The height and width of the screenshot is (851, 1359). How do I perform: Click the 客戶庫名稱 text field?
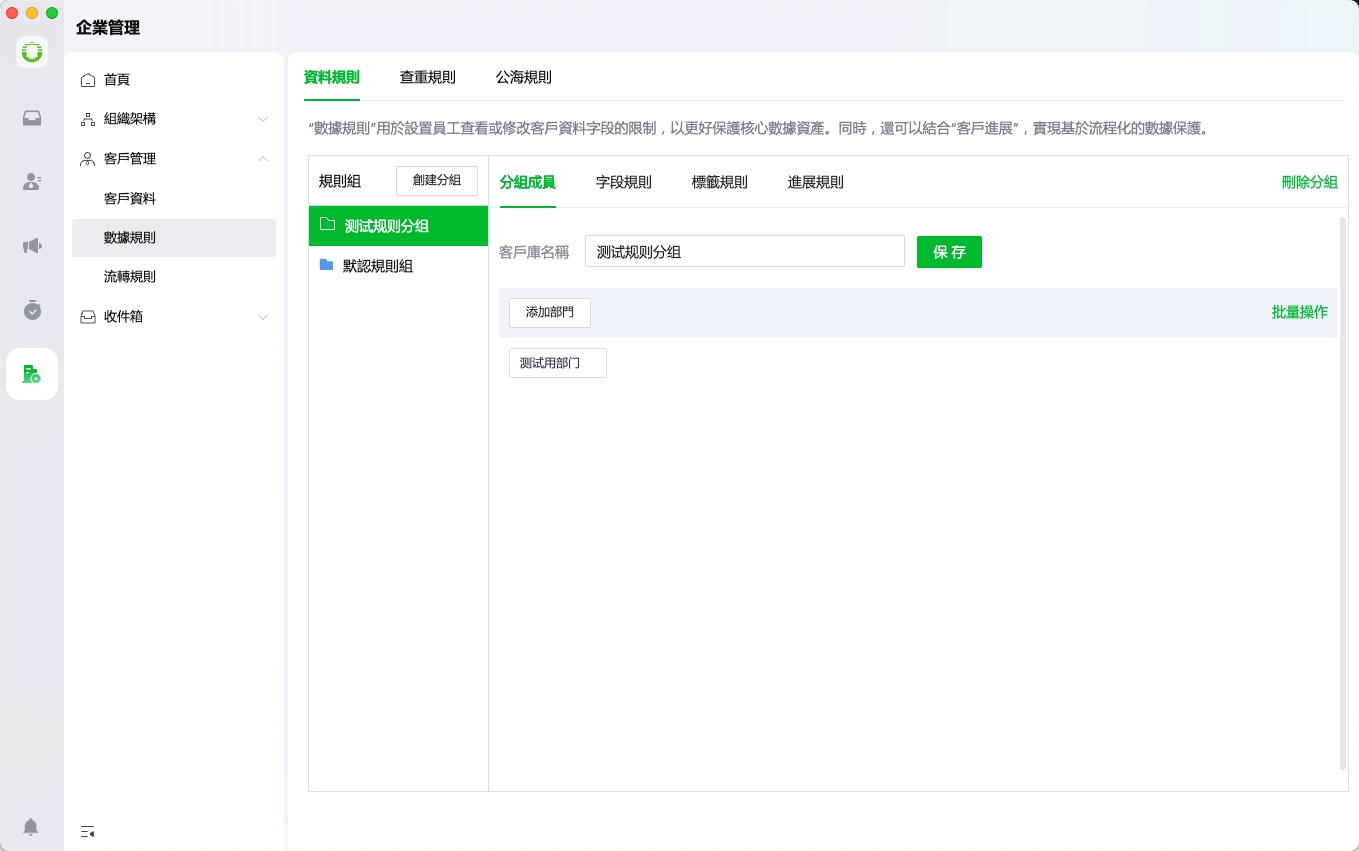click(x=744, y=252)
